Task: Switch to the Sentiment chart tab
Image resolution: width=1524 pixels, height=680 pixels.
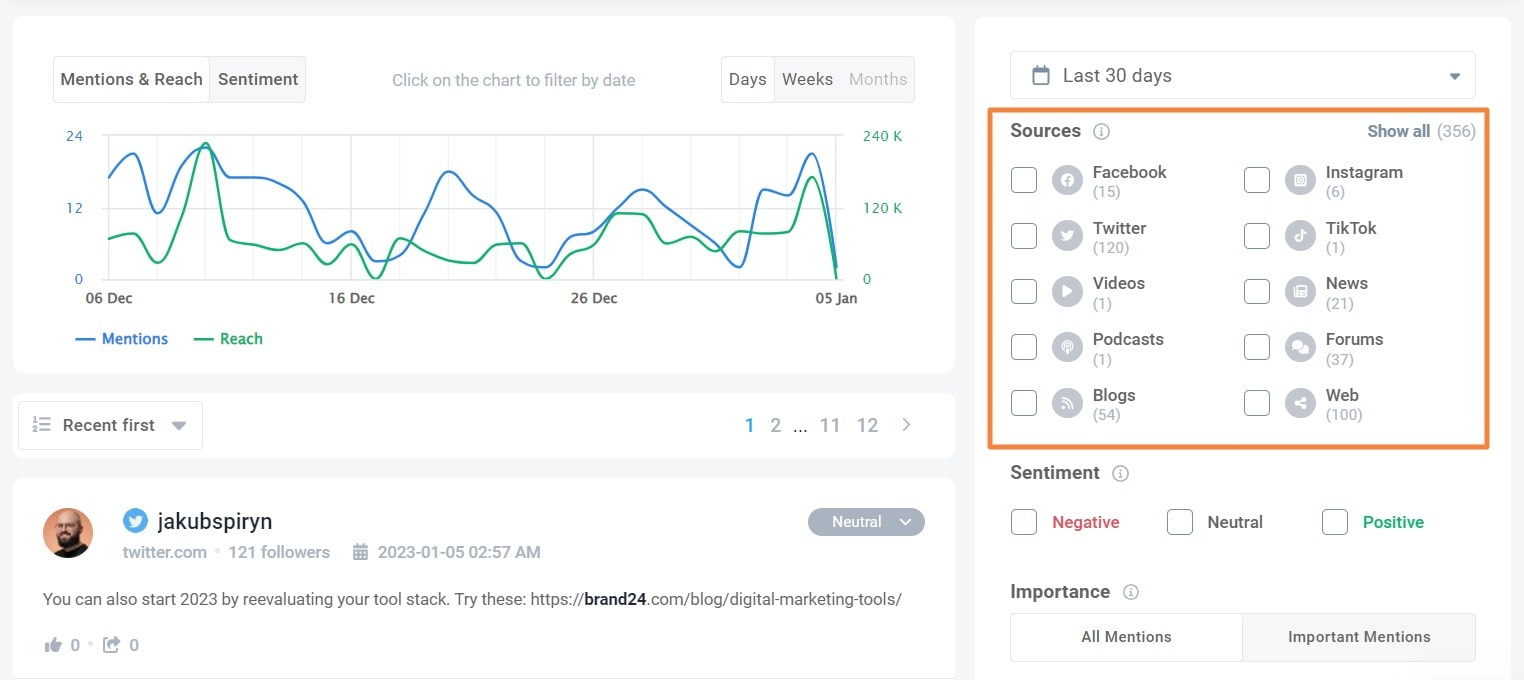Action: (258, 79)
